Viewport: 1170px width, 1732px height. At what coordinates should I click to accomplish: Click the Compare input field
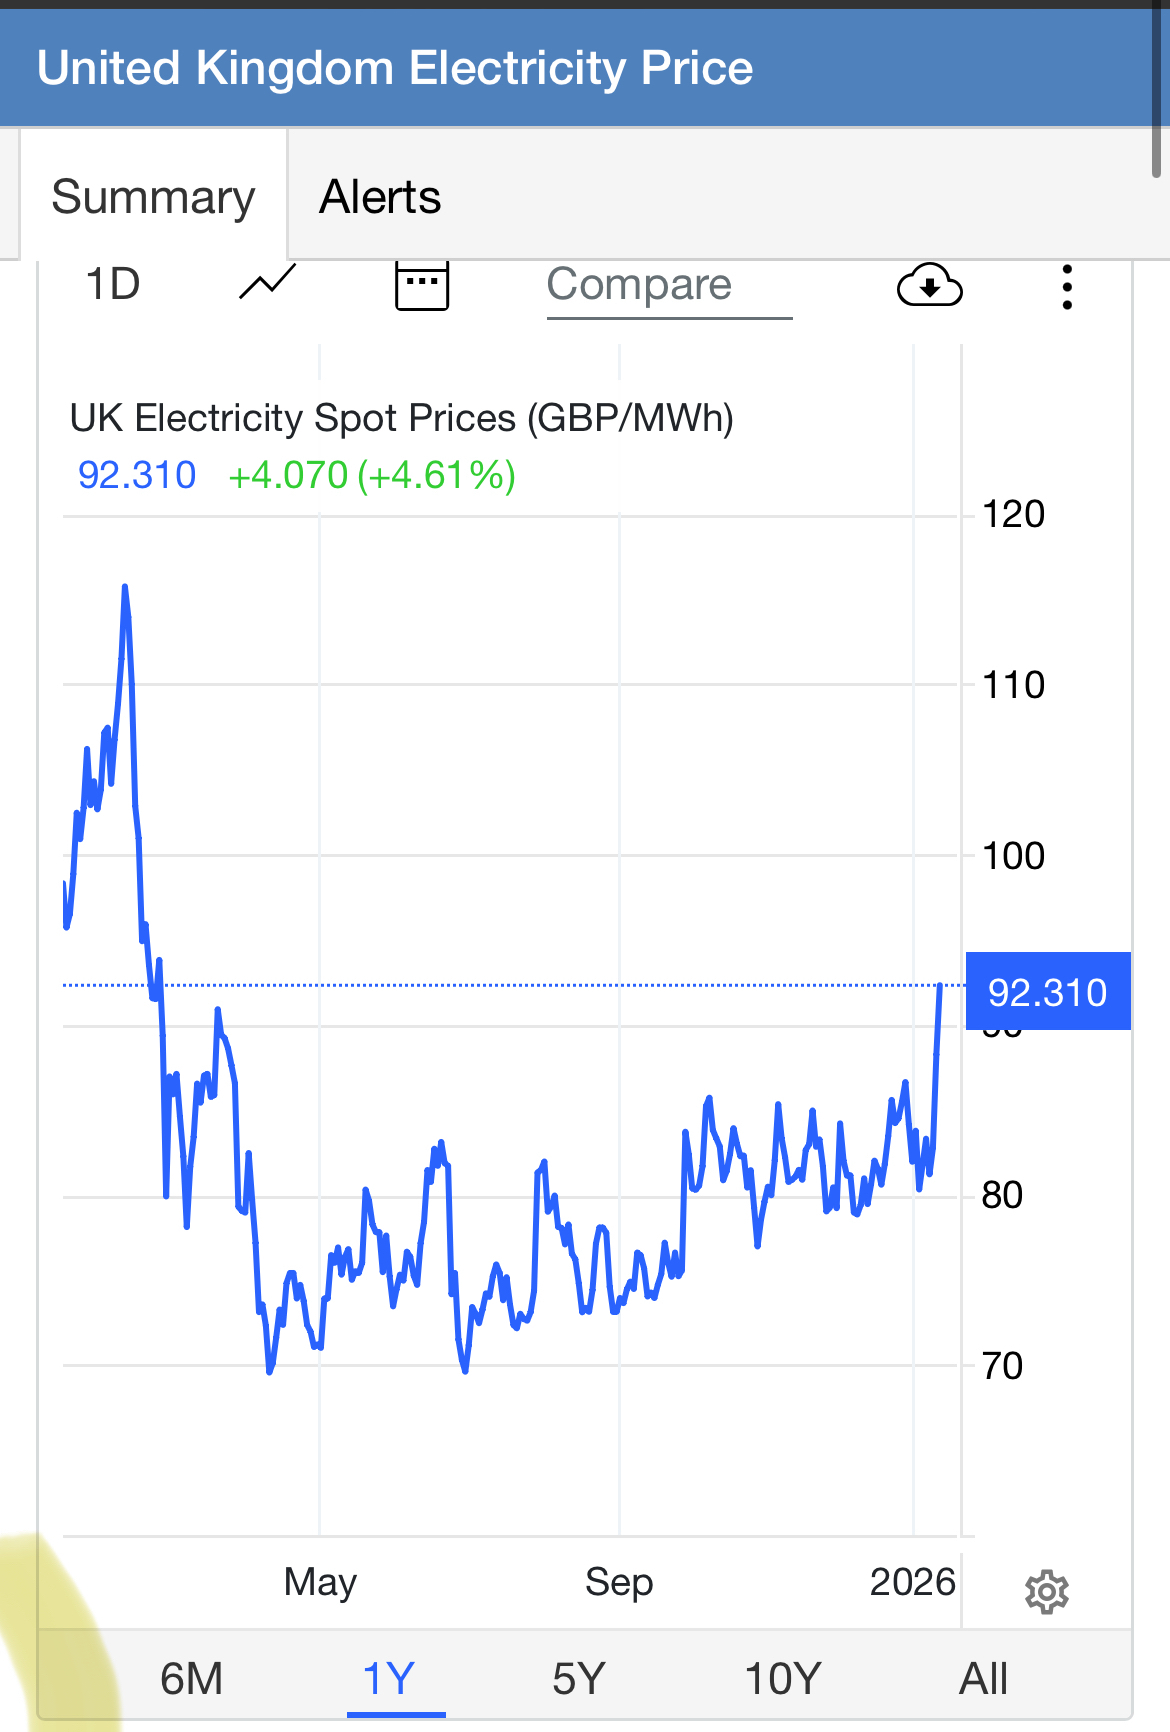(668, 286)
